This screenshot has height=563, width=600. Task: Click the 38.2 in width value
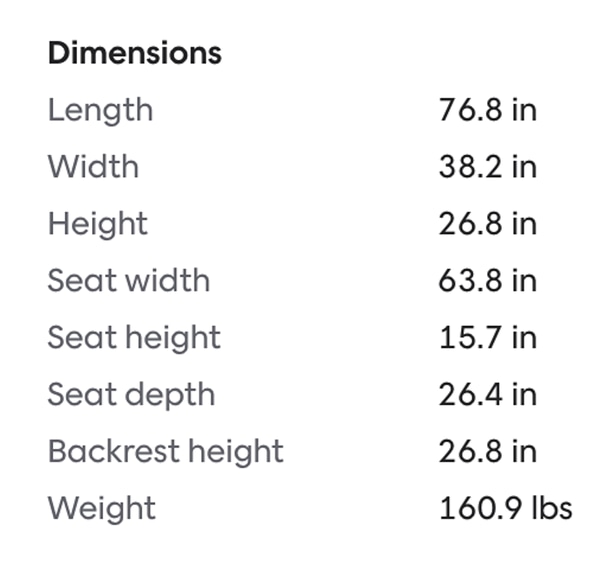pos(487,167)
